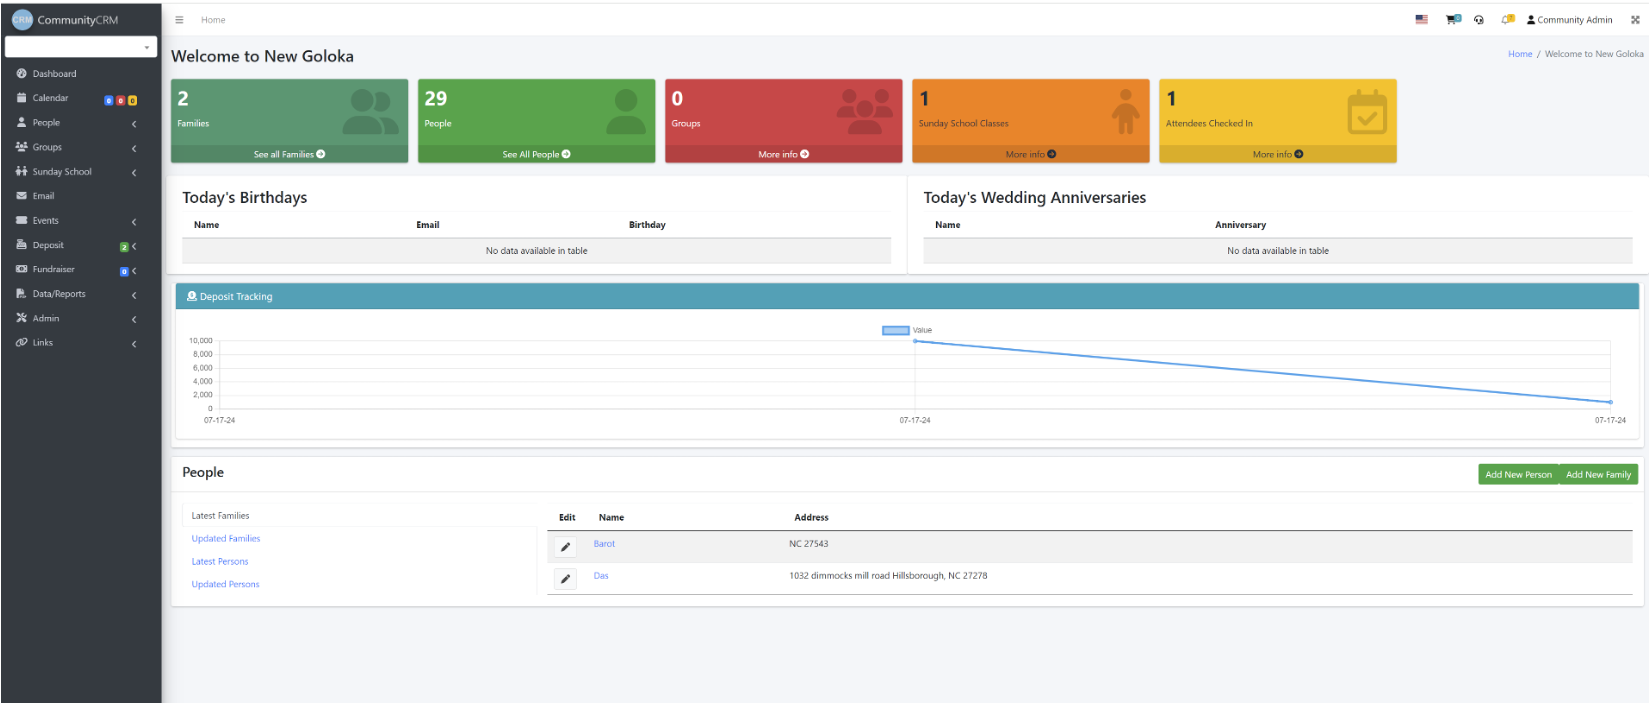
Task: Click the fullscreen expand icon
Action: coord(1635,20)
